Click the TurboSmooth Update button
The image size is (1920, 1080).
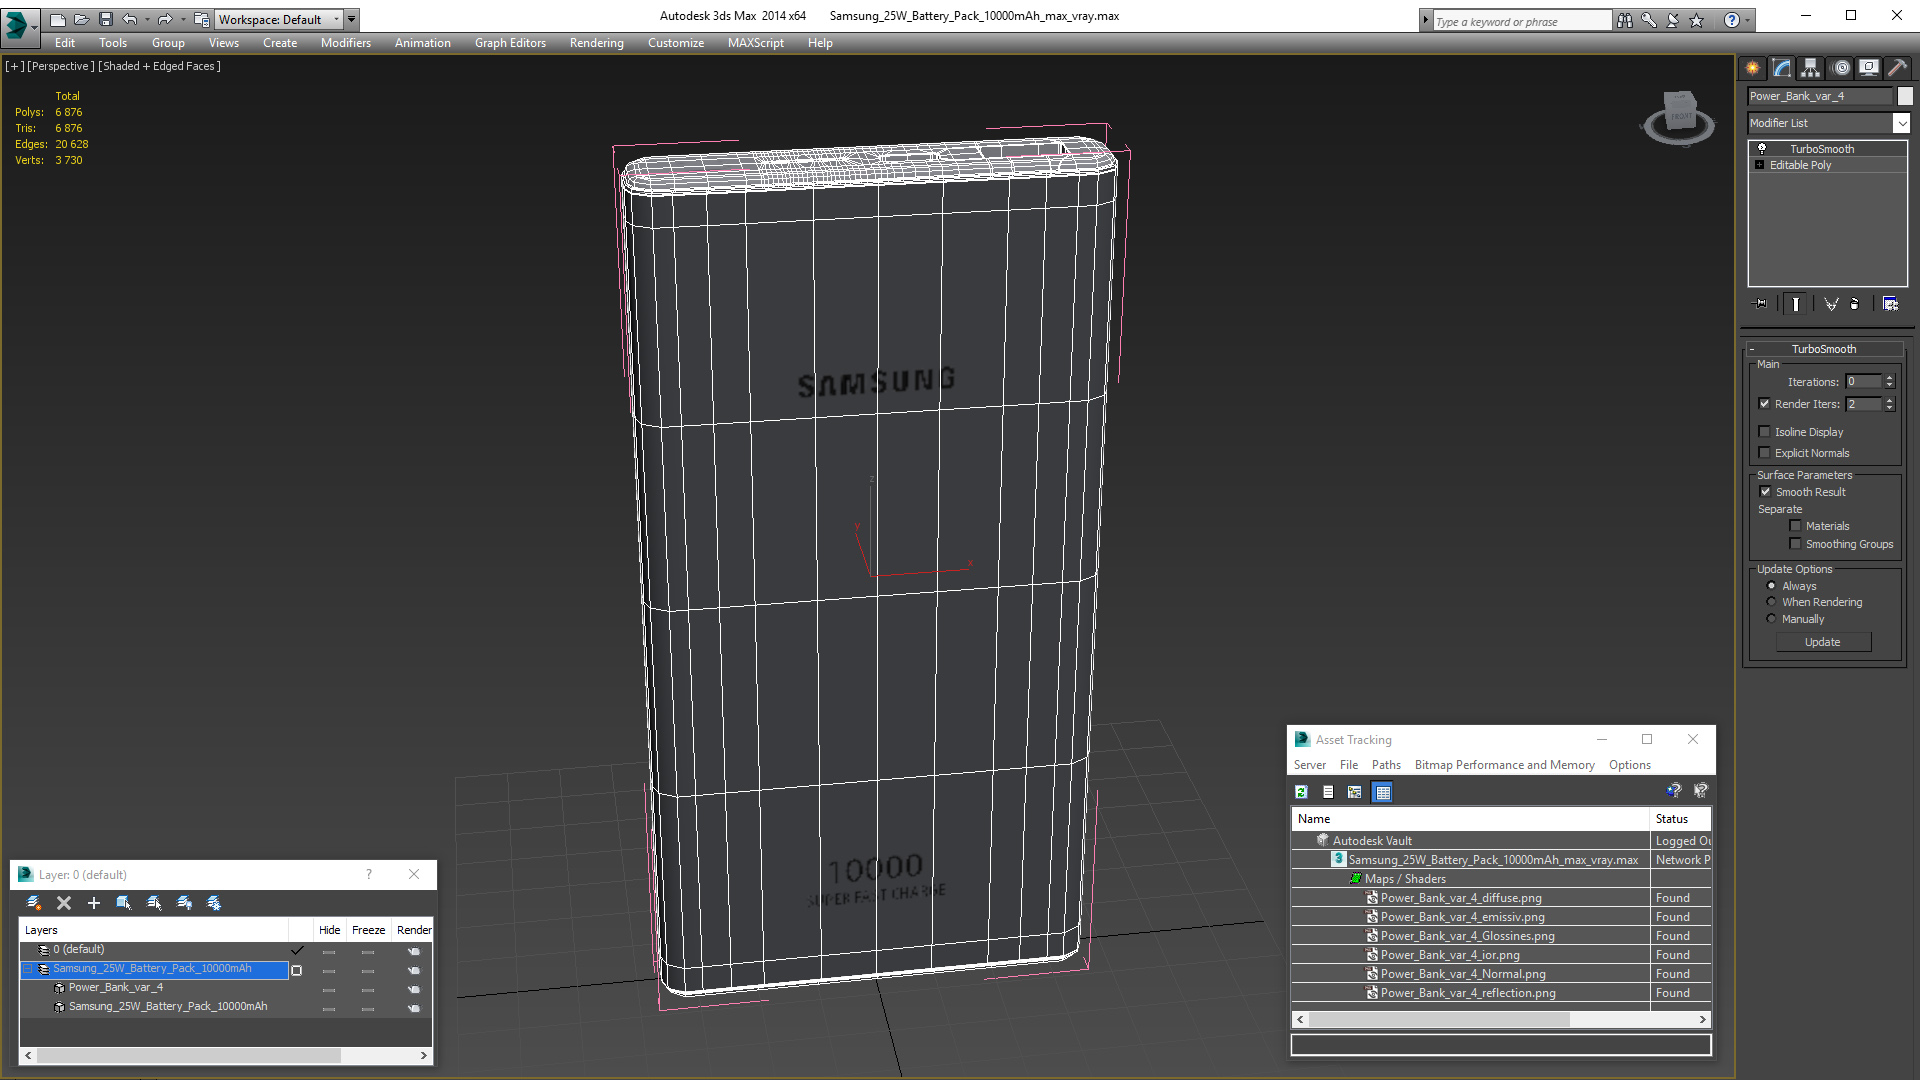click(x=1823, y=642)
